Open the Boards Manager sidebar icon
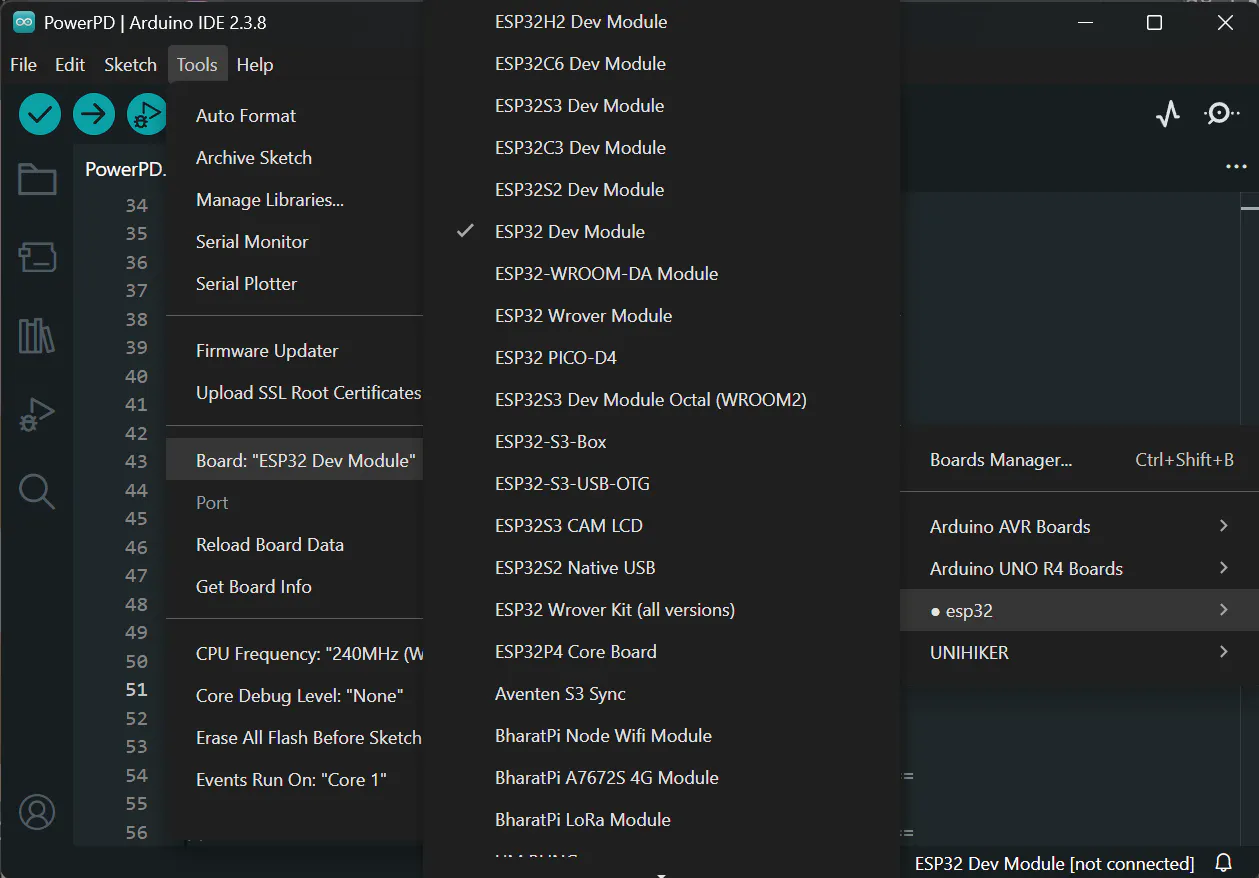Image resolution: width=1259 pixels, height=878 pixels. click(x=37, y=257)
